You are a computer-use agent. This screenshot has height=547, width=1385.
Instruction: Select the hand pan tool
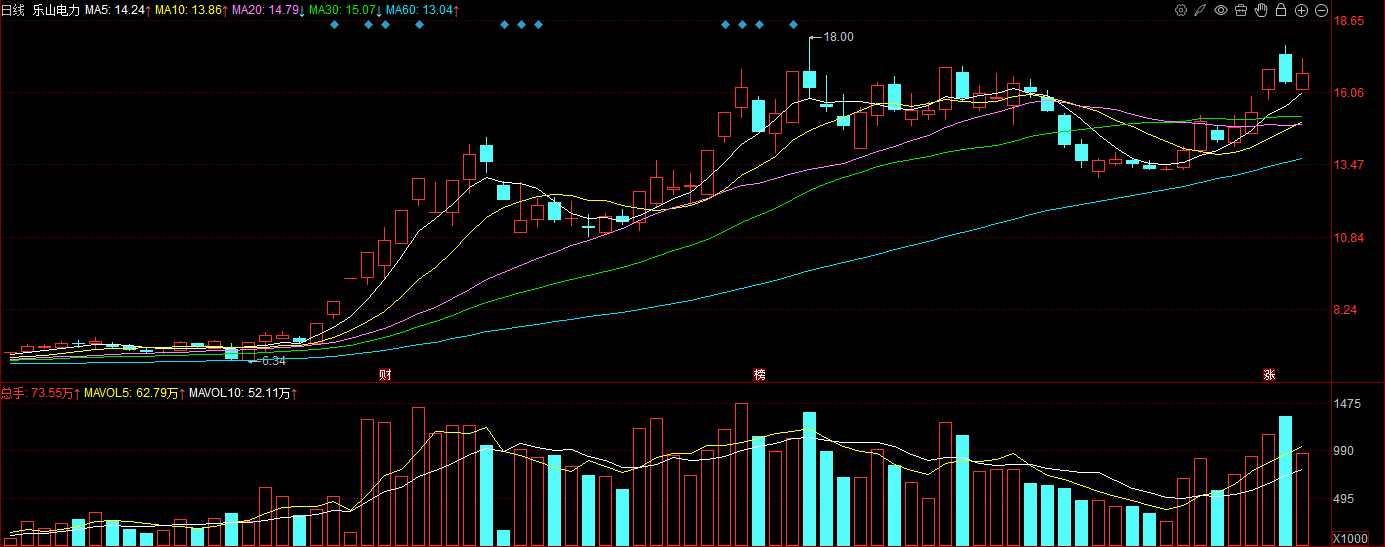click(1262, 10)
